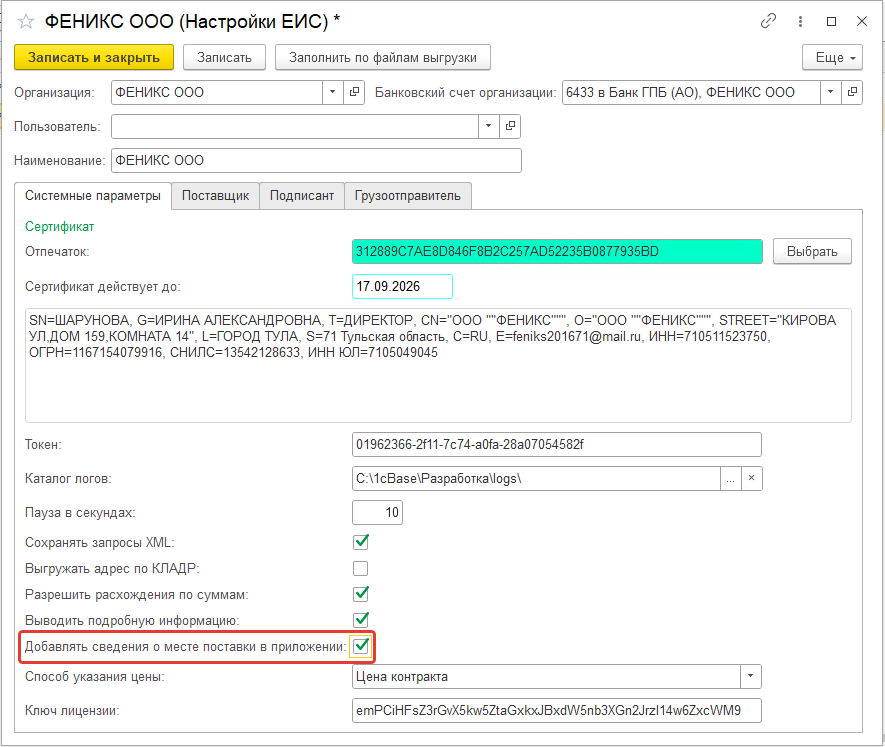Click the Записать button

pyautogui.click(x=224, y=58)
